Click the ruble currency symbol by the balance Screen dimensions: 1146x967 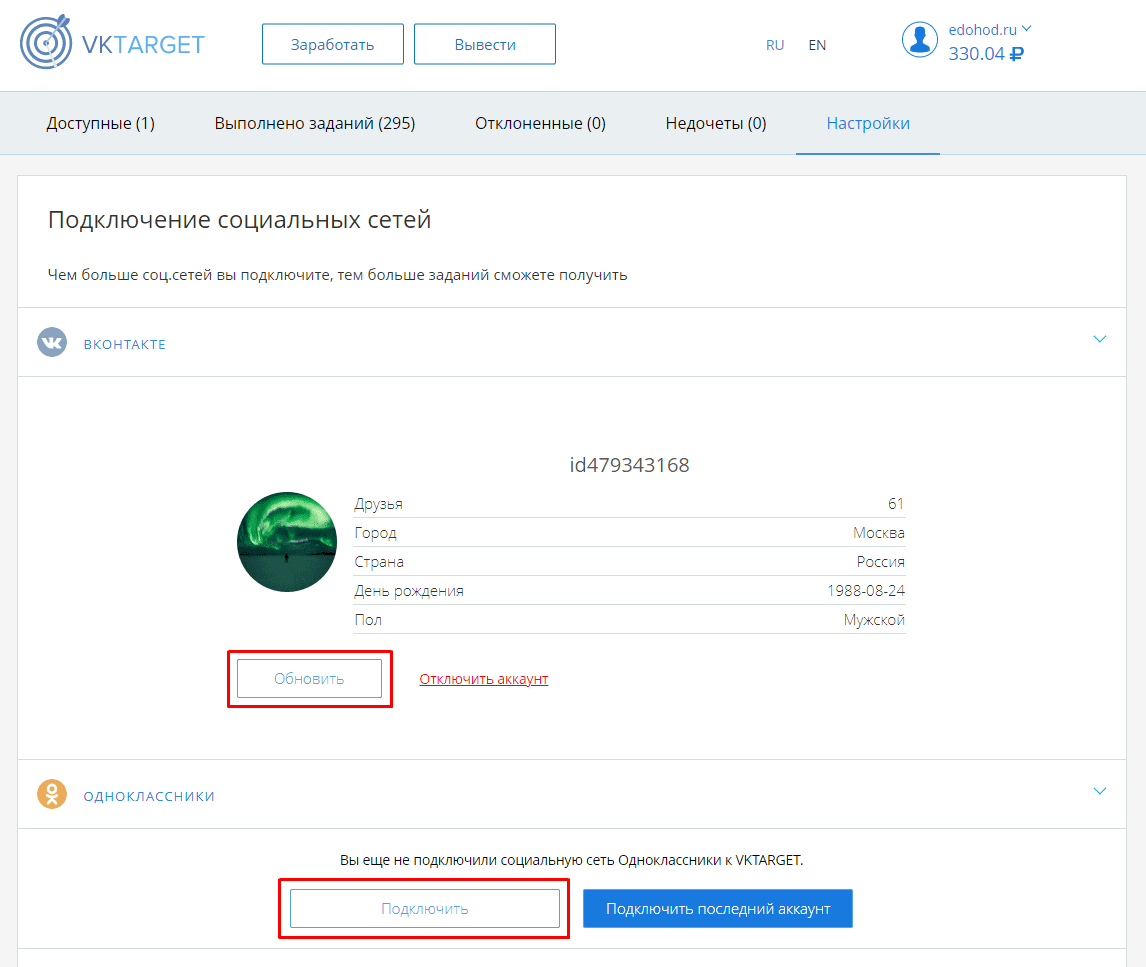point(1017,54)
